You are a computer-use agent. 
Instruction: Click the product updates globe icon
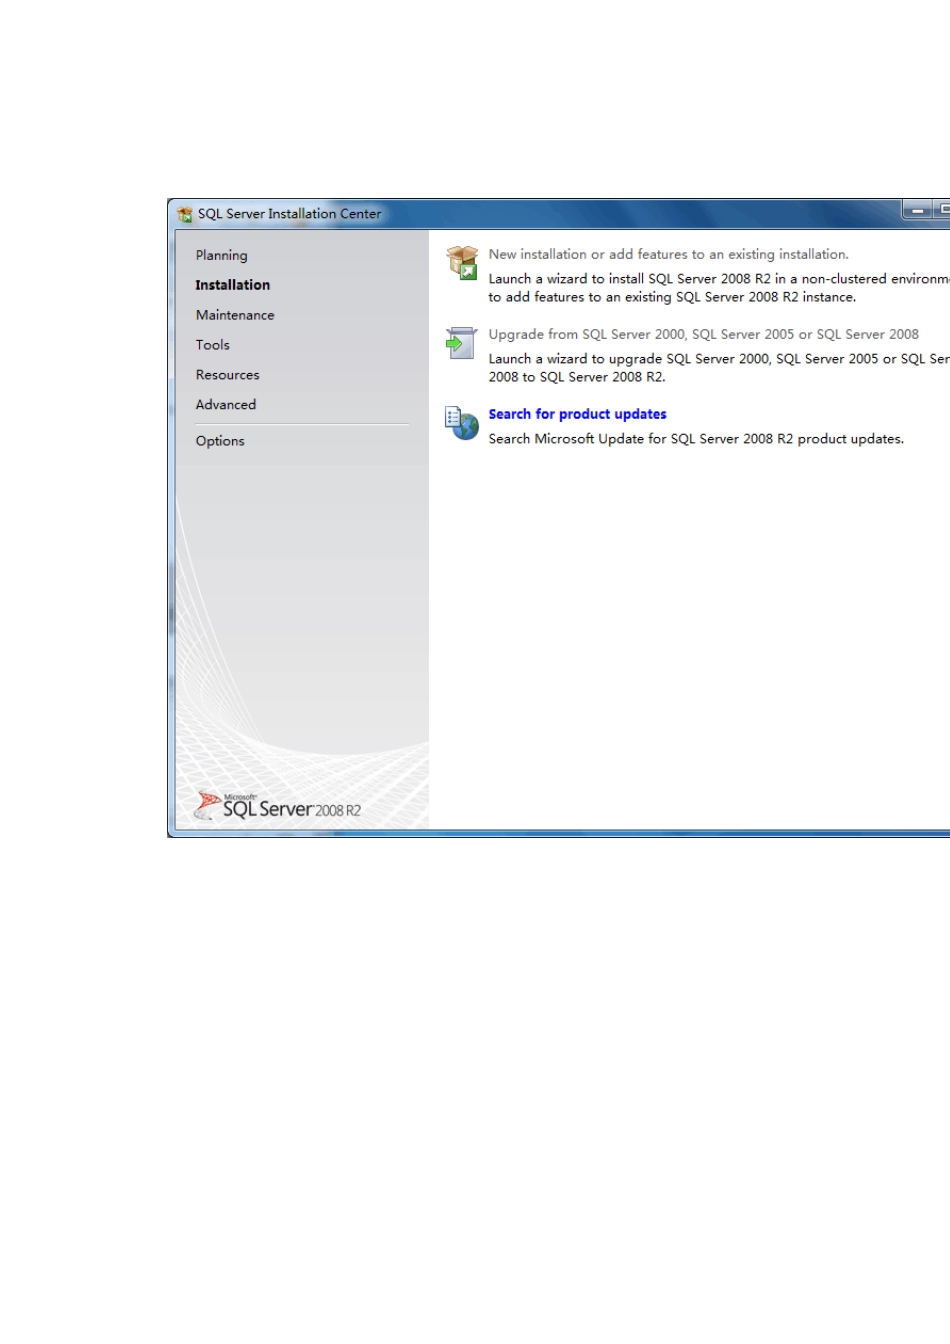462,423
